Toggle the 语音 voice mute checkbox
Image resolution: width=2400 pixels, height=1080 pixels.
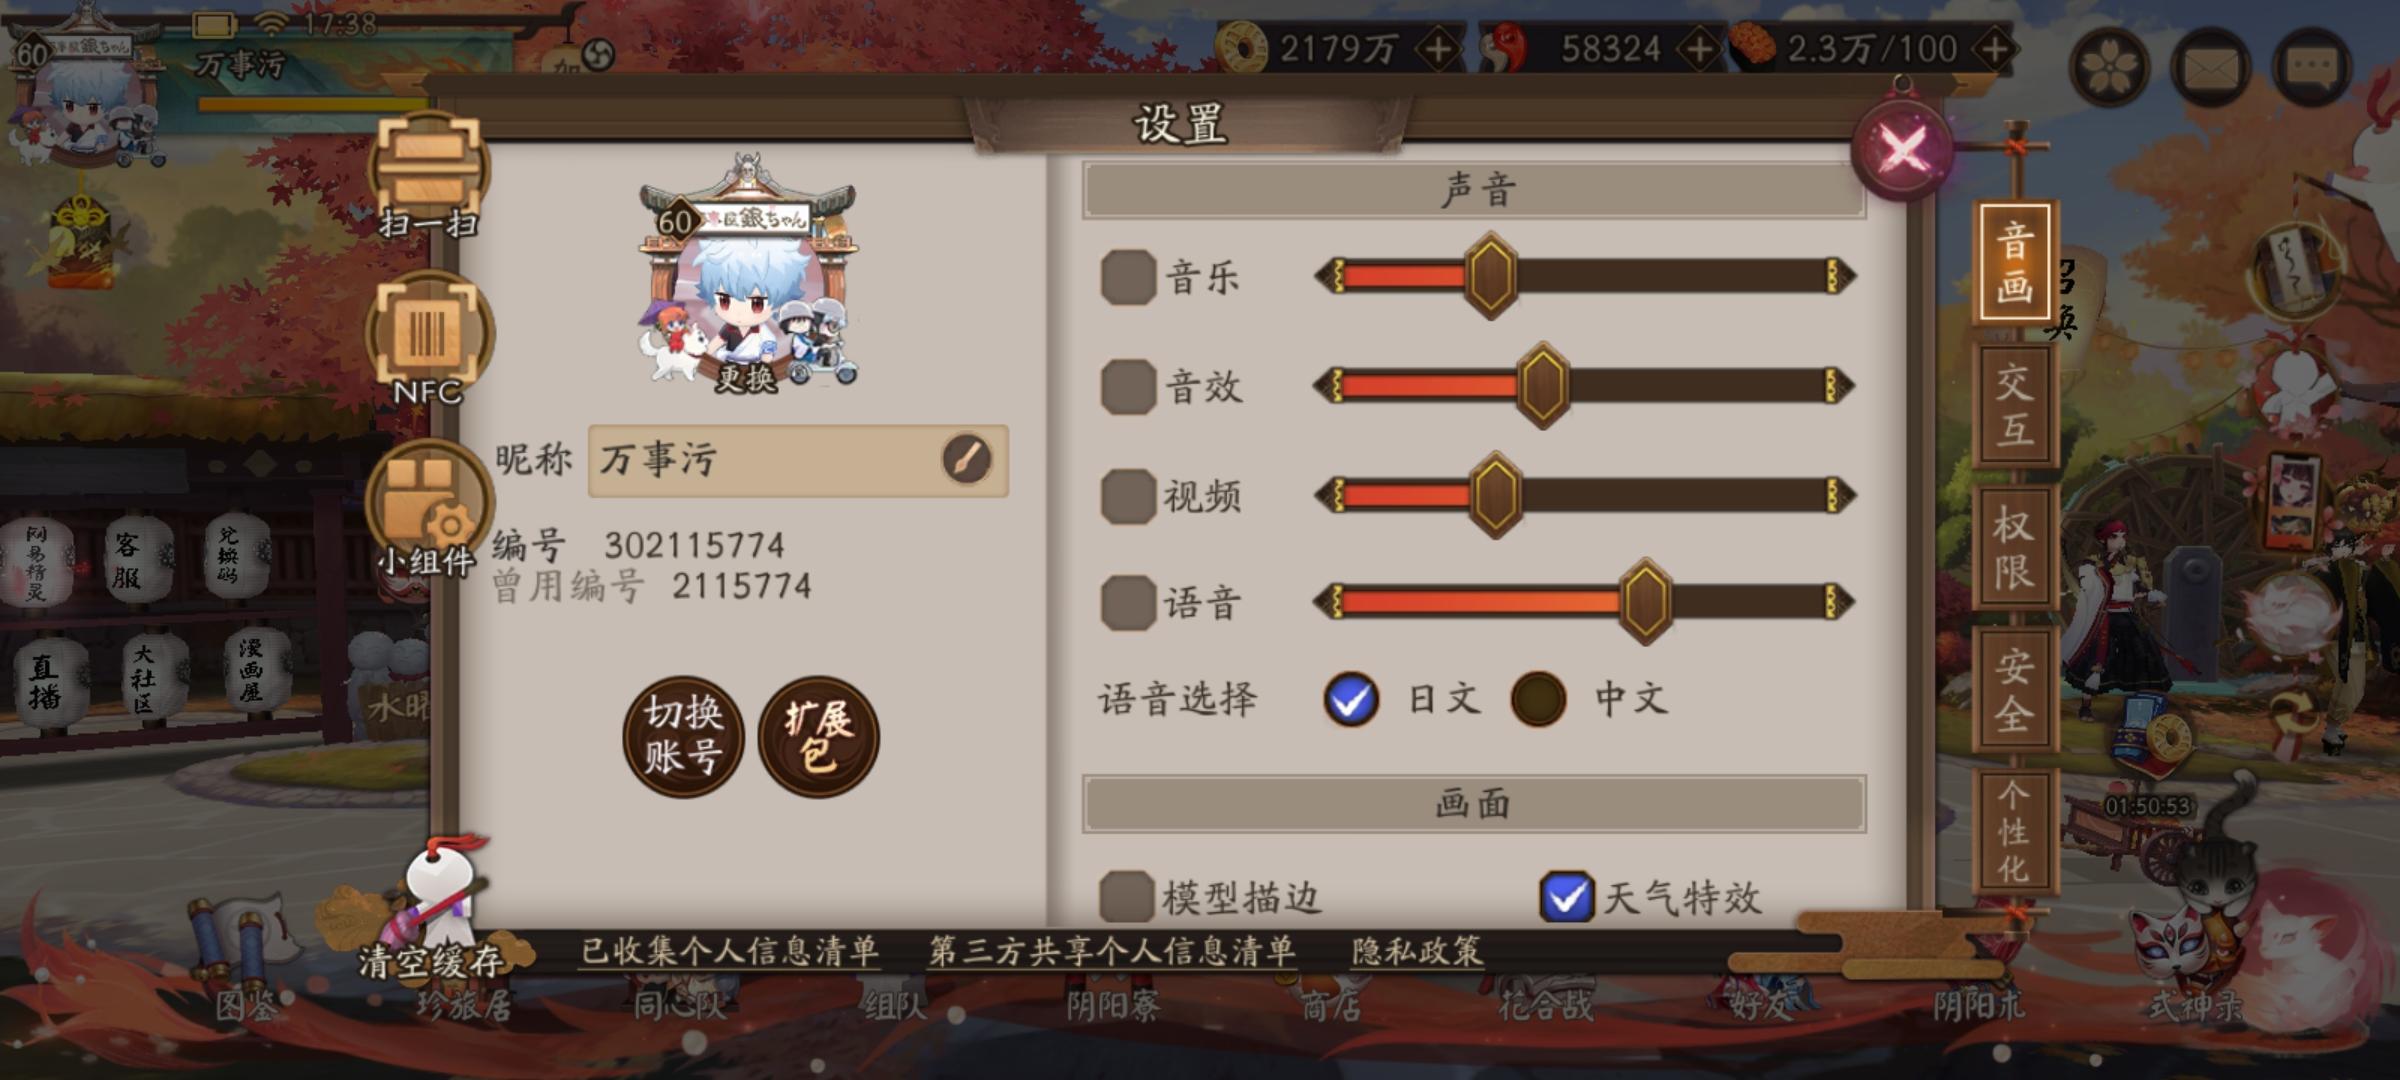tap(1128, 602)
